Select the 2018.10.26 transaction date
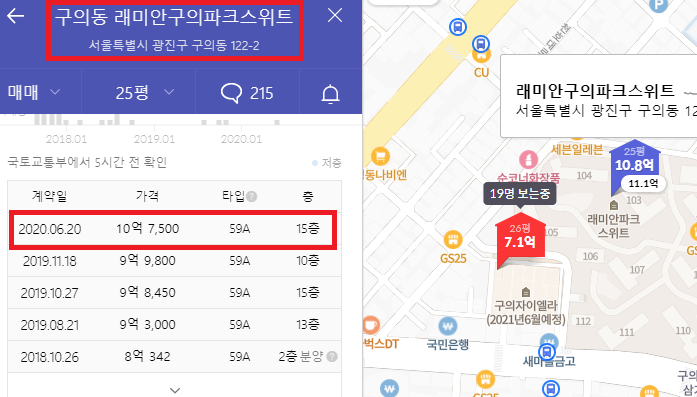Viewport: 697px width, 397px height. (x=49, y=357)
